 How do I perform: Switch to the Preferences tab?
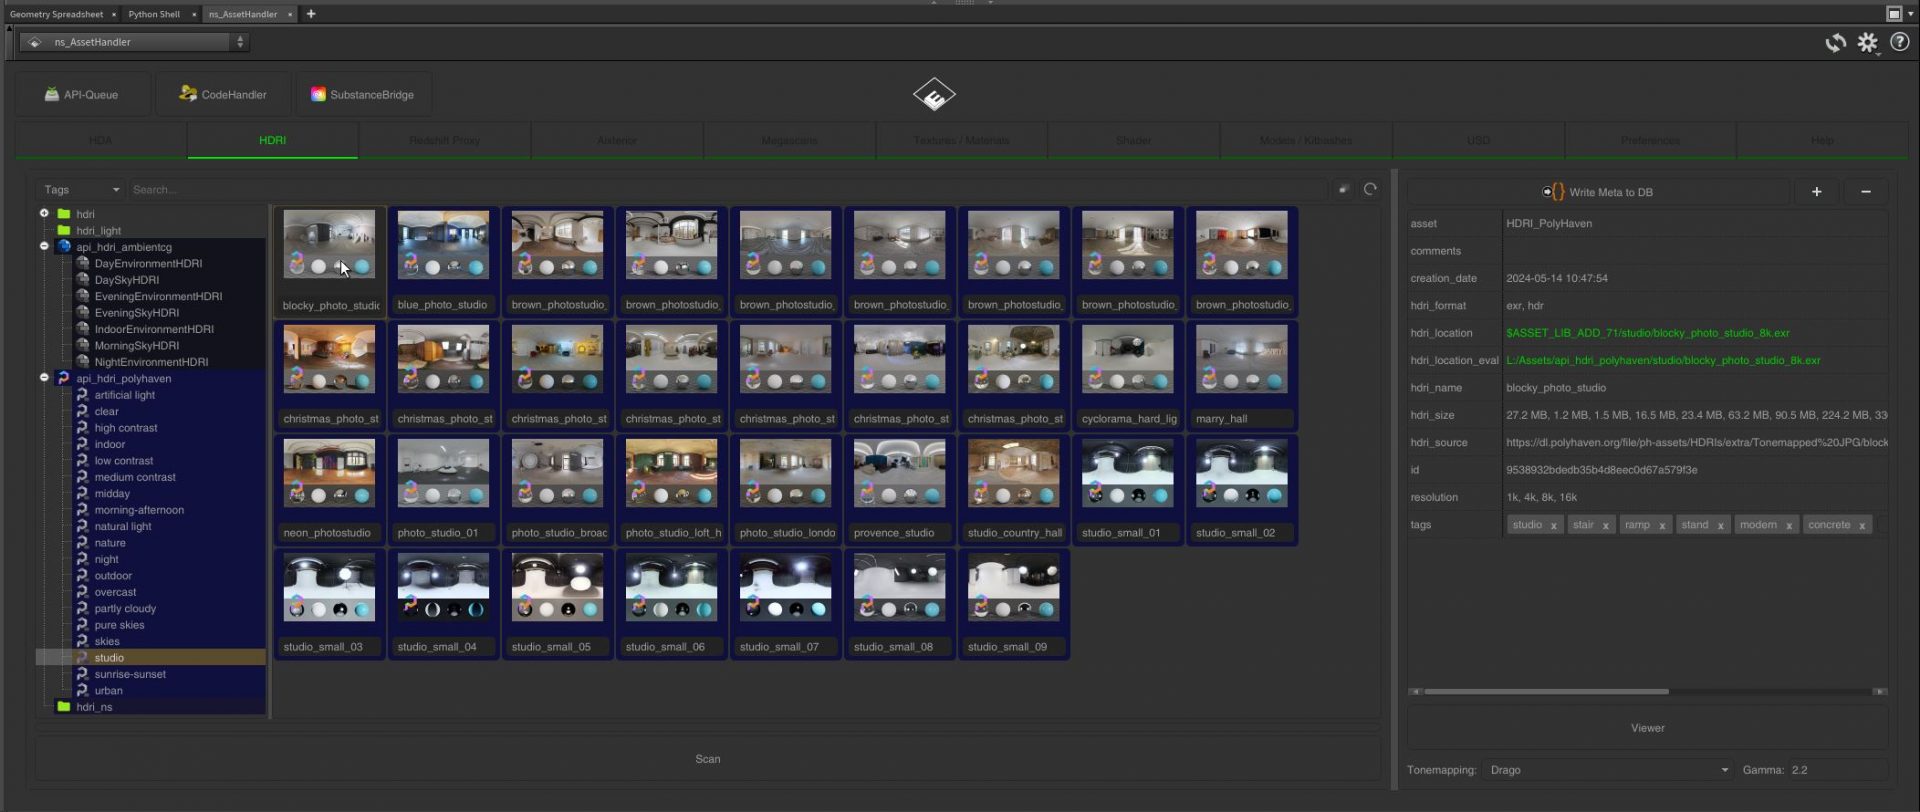point(1650,141)
